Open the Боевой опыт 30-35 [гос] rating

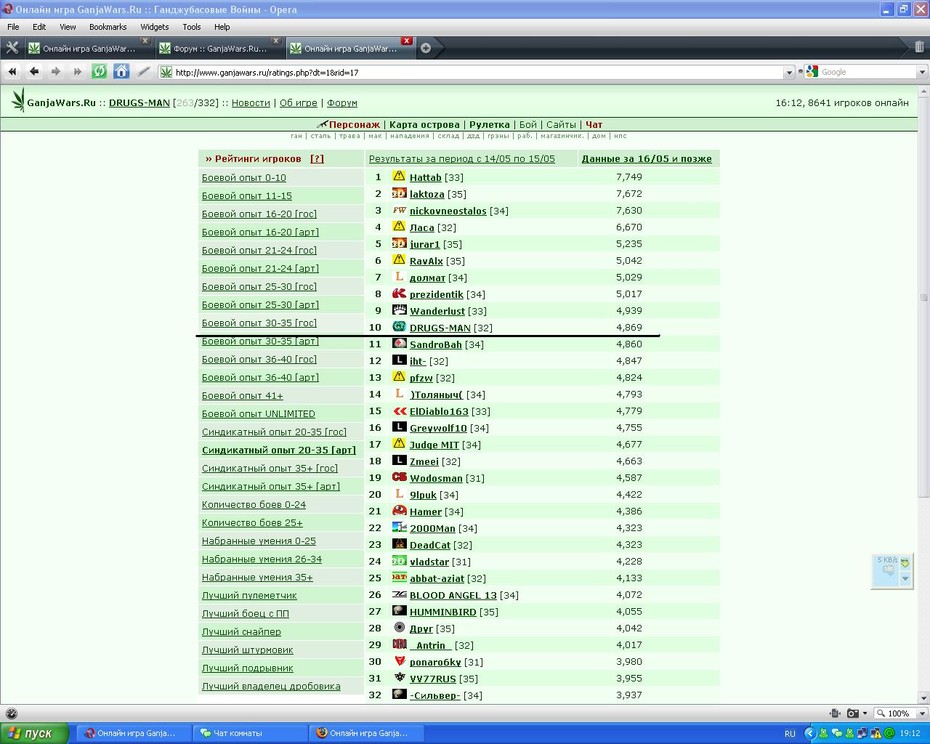259,323
